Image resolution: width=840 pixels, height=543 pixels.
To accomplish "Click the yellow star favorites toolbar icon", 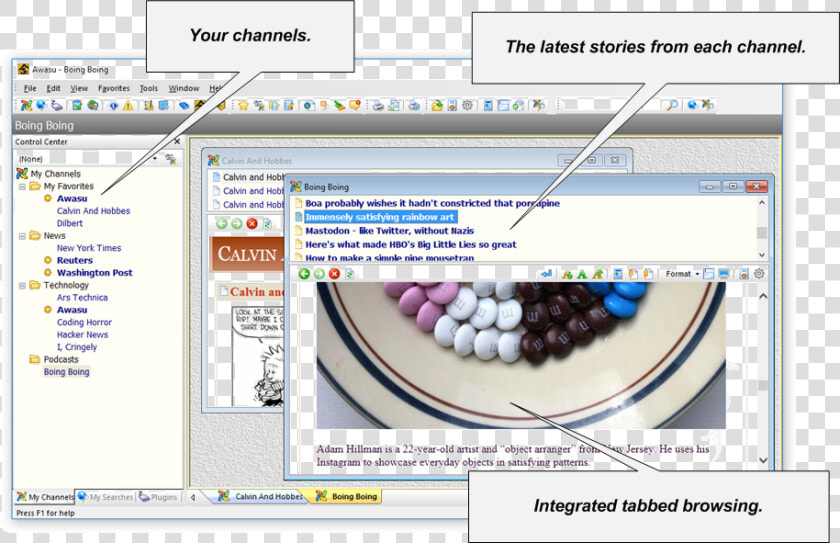I will click(244, 105).
